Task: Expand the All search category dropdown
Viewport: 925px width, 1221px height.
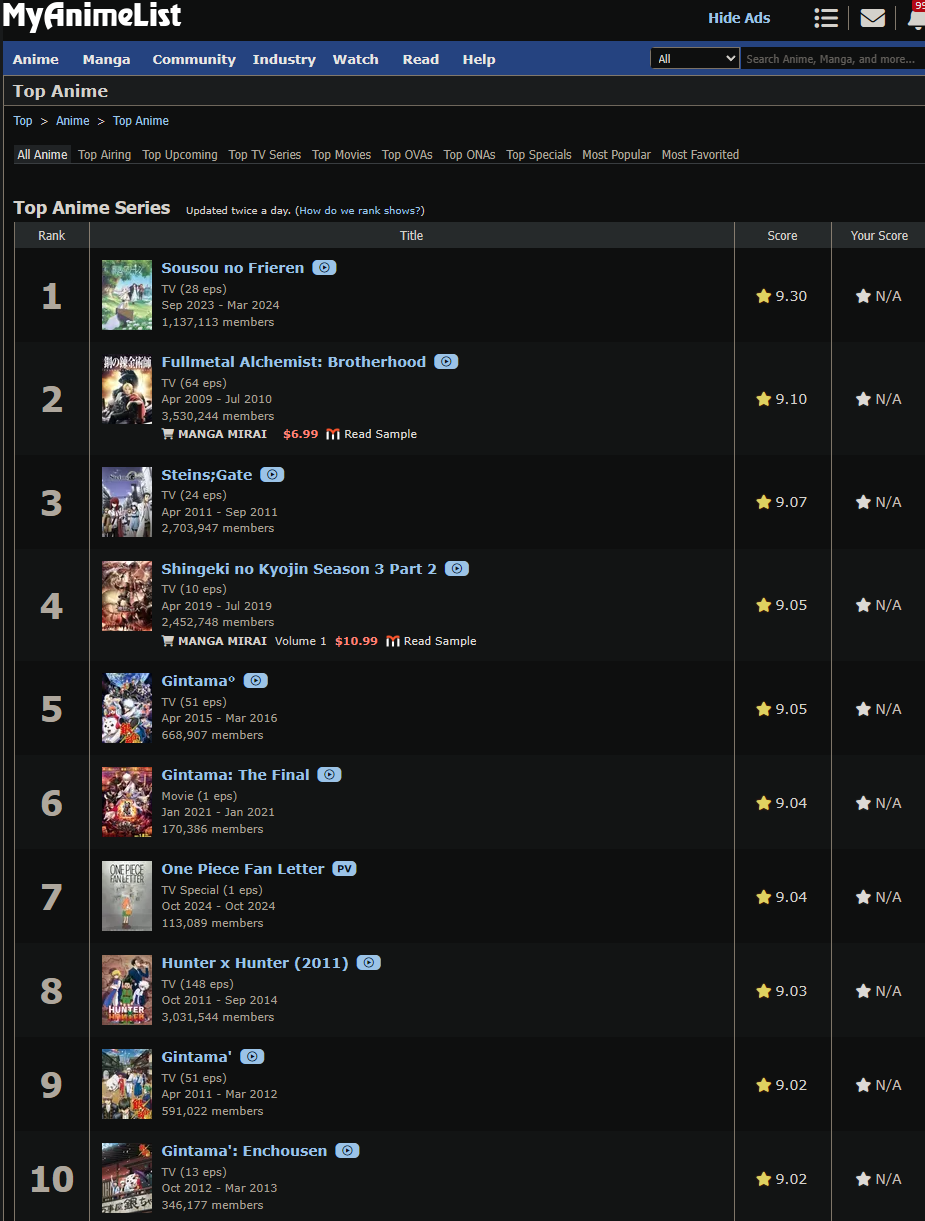Action: click(694, 59)
